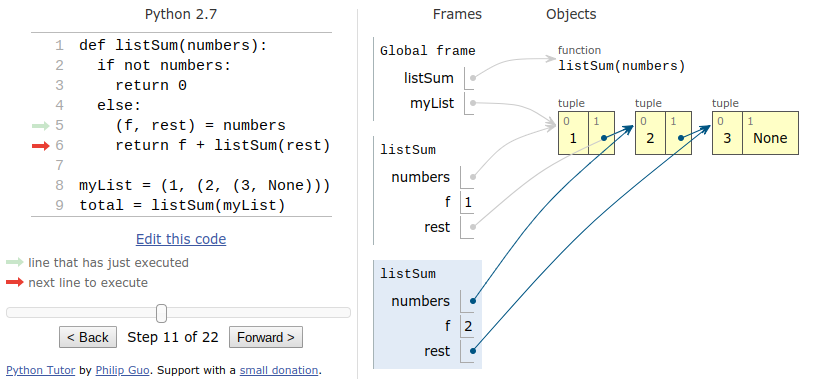Open the small donation link

279,370
